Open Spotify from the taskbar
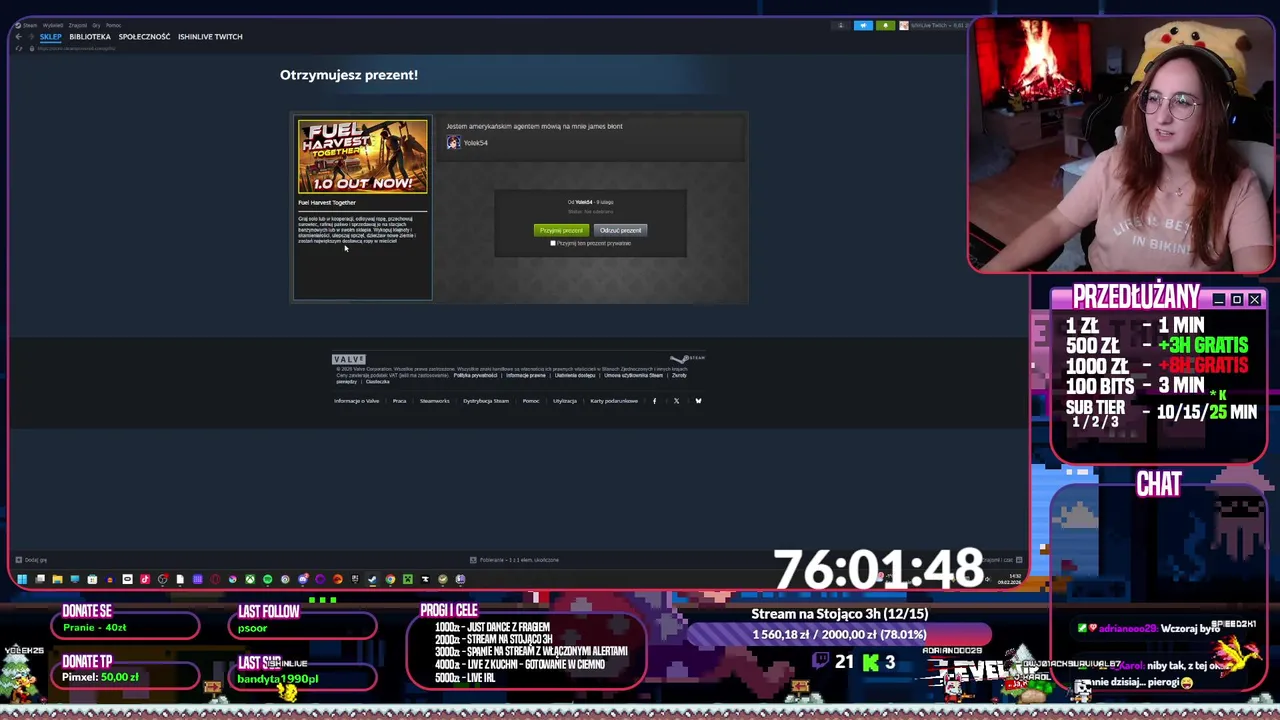Viewport: 1280px width, 720px height. click(267, 579)
